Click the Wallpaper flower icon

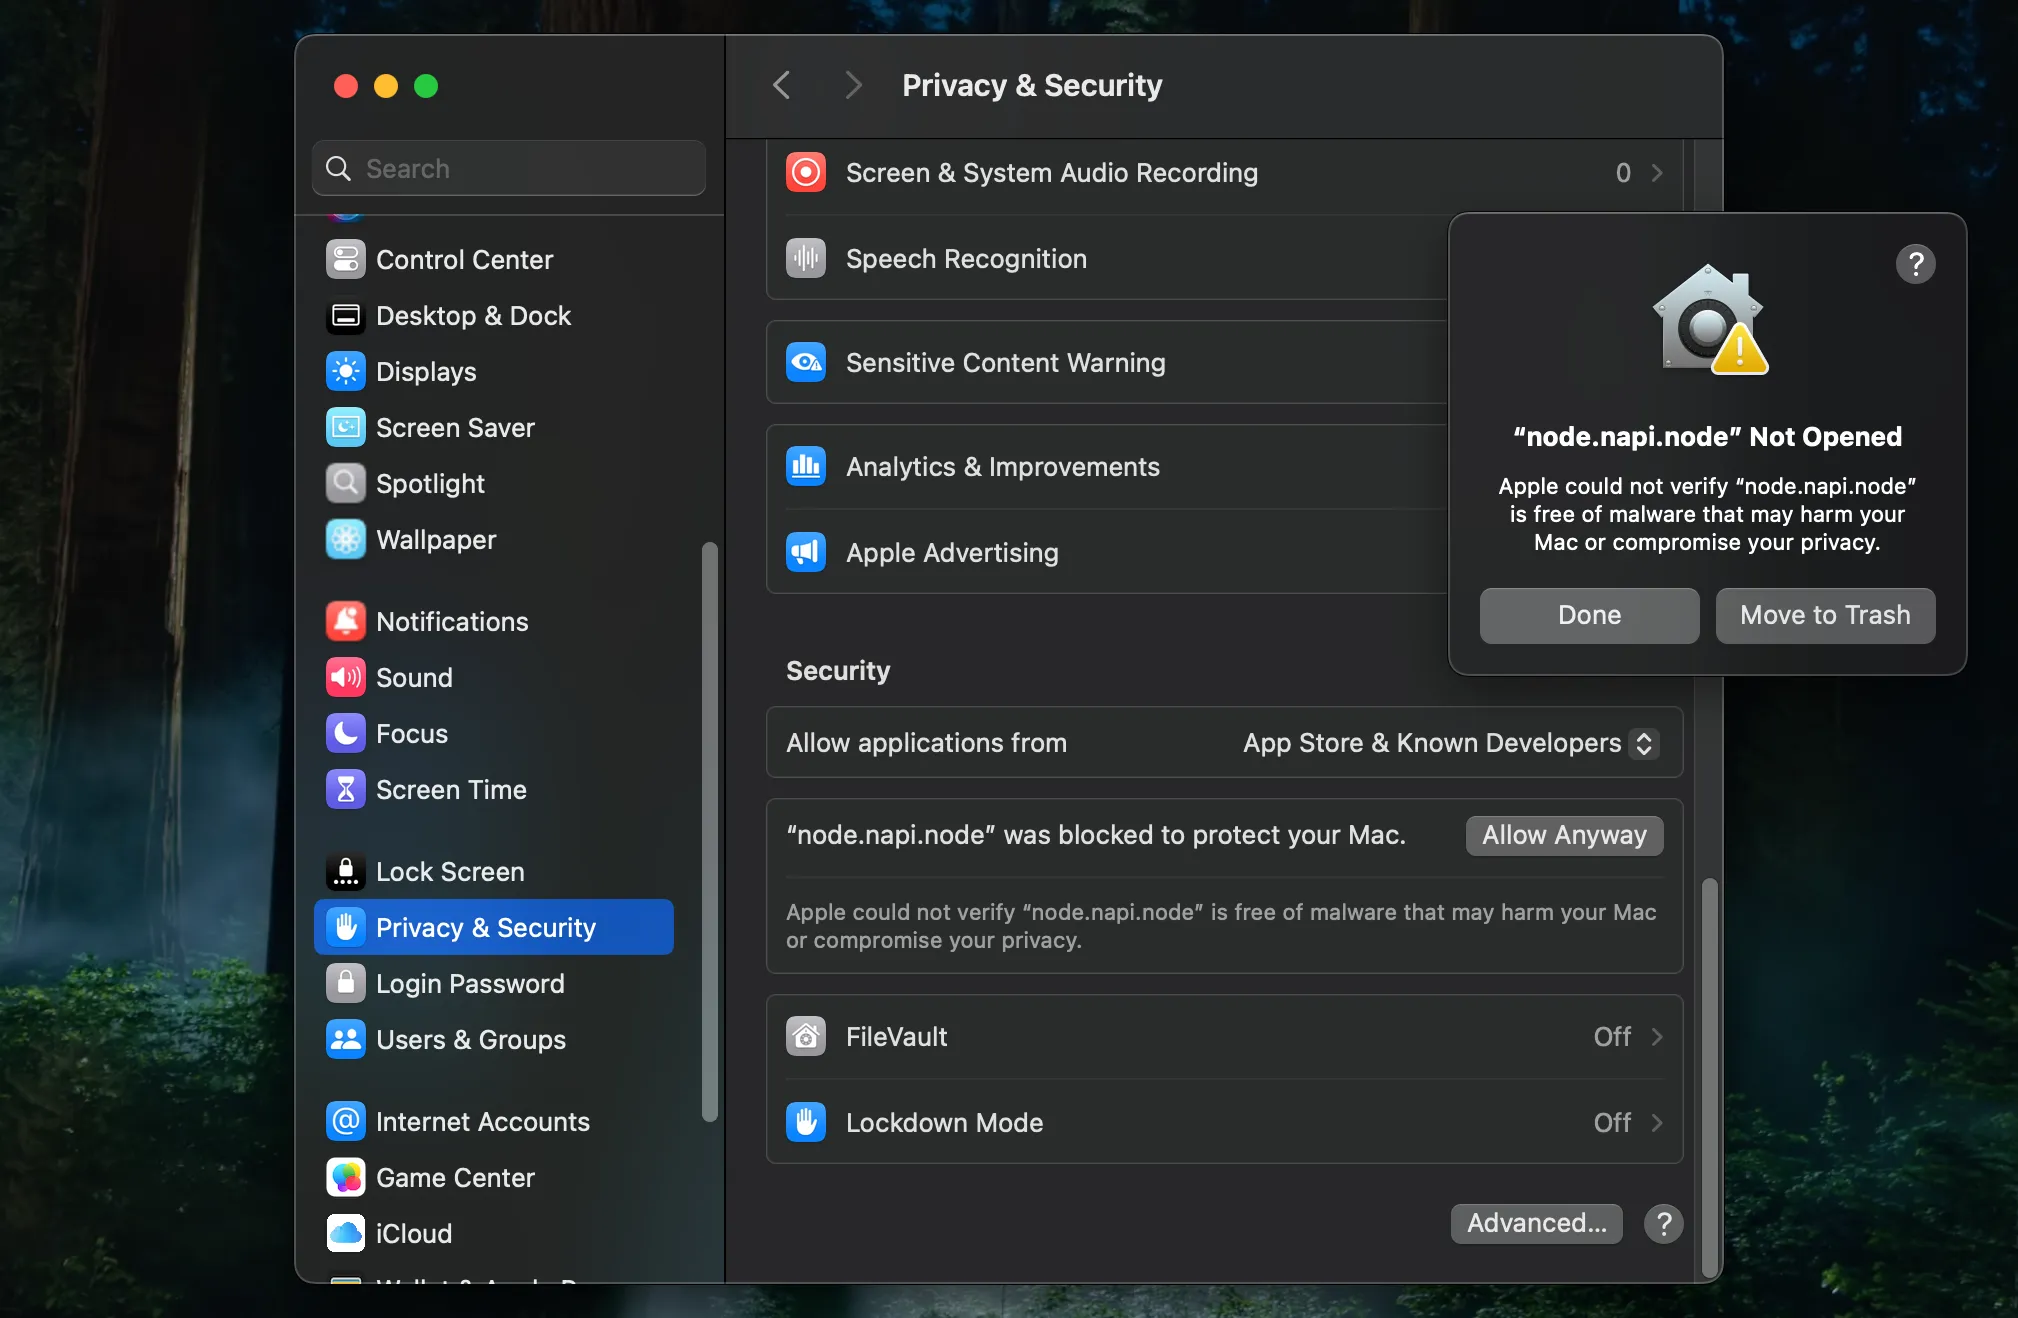[345, 540]
